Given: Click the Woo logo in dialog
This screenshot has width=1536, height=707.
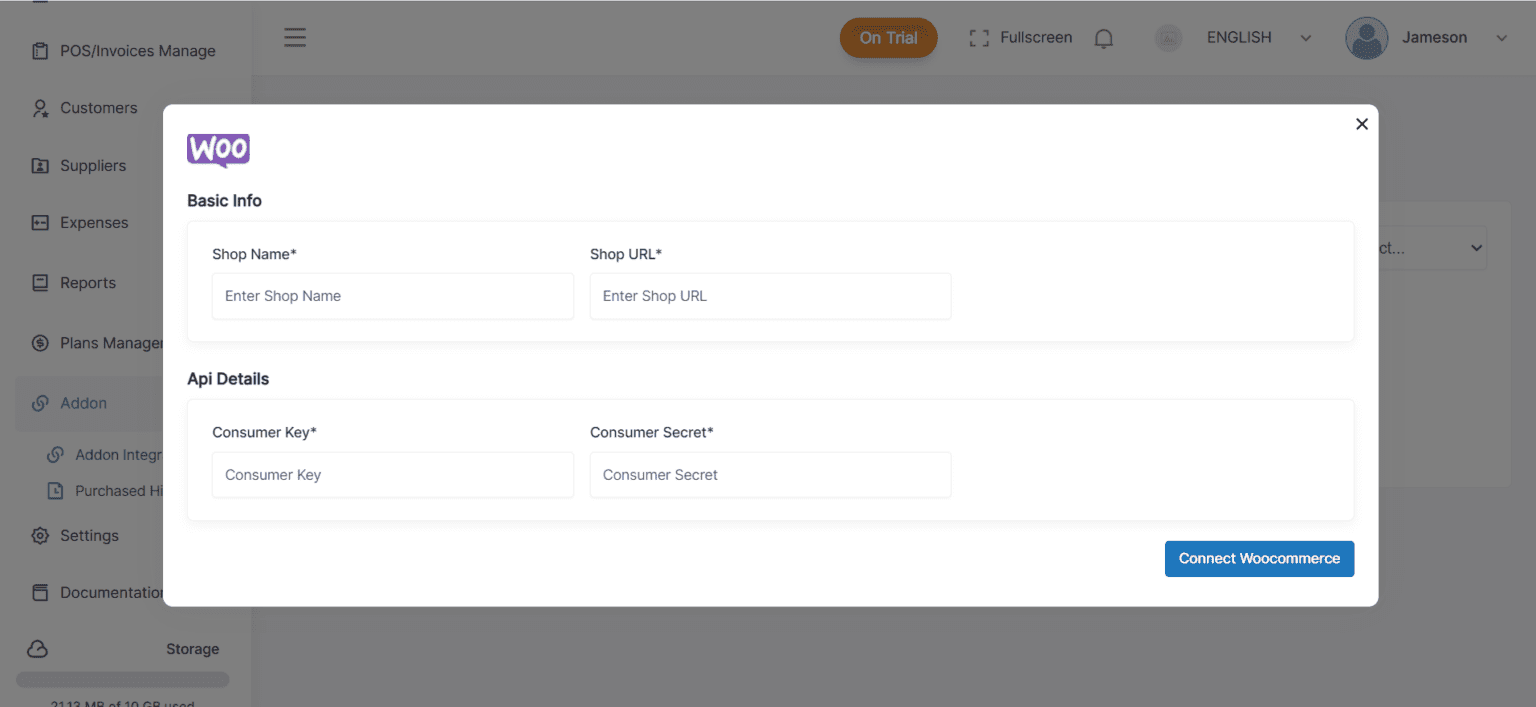Looking at the screenshot, I should [218, 151].
